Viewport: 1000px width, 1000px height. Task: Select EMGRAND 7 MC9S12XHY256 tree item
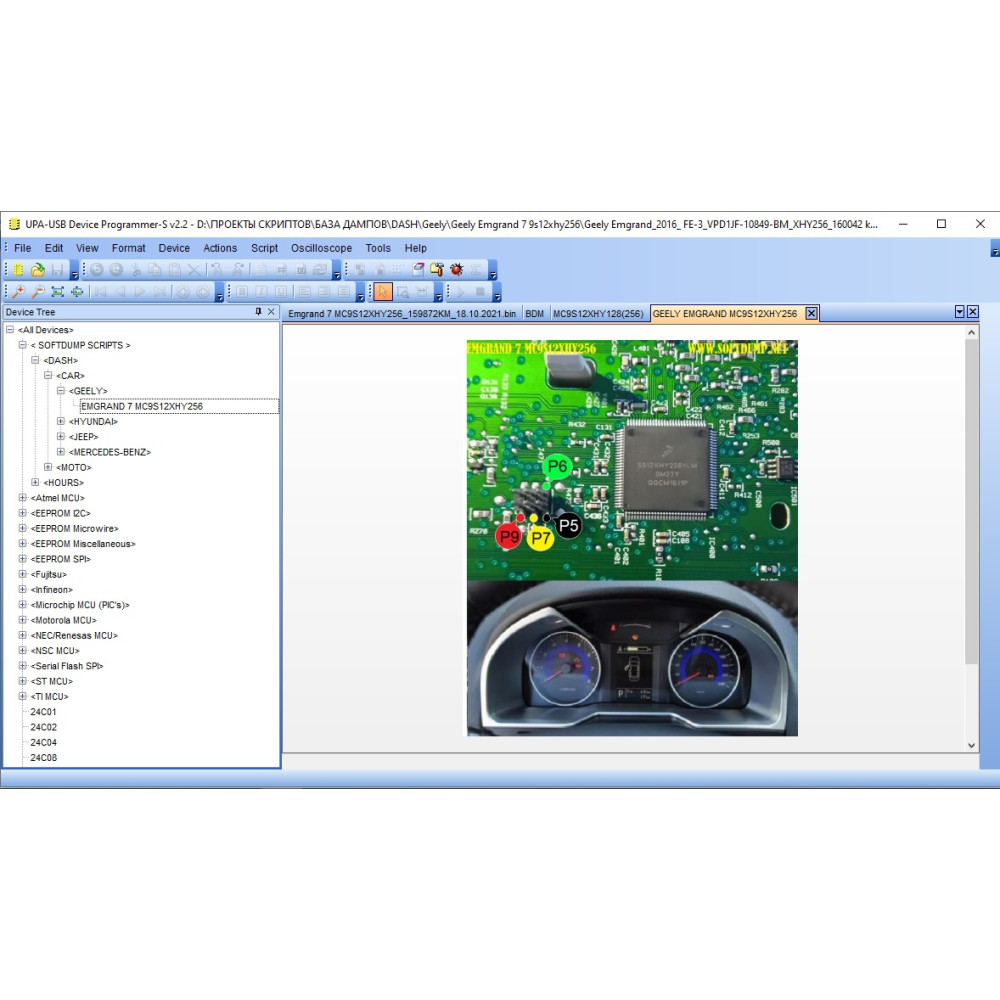(x=142, y=406)
